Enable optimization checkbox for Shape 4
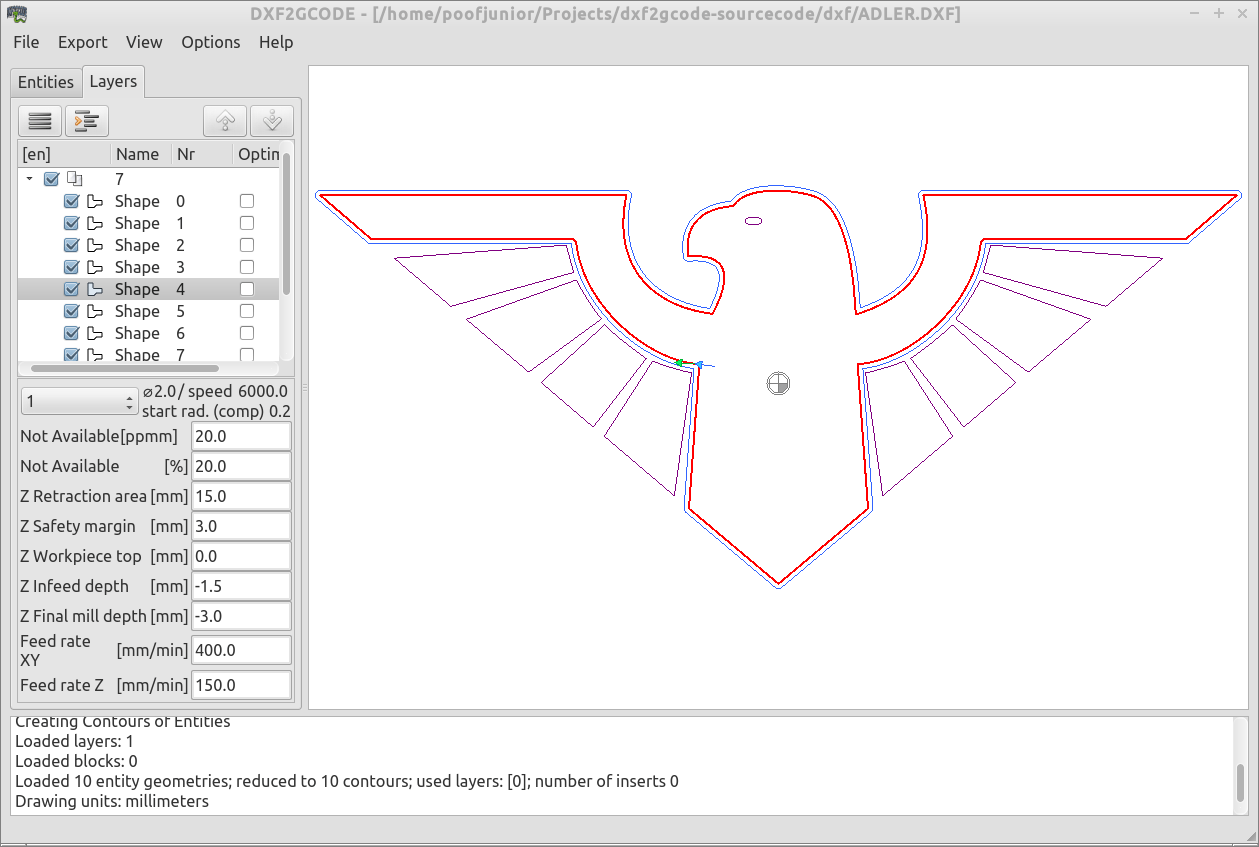Viewport: 1259px width, 847px height. 247,289
